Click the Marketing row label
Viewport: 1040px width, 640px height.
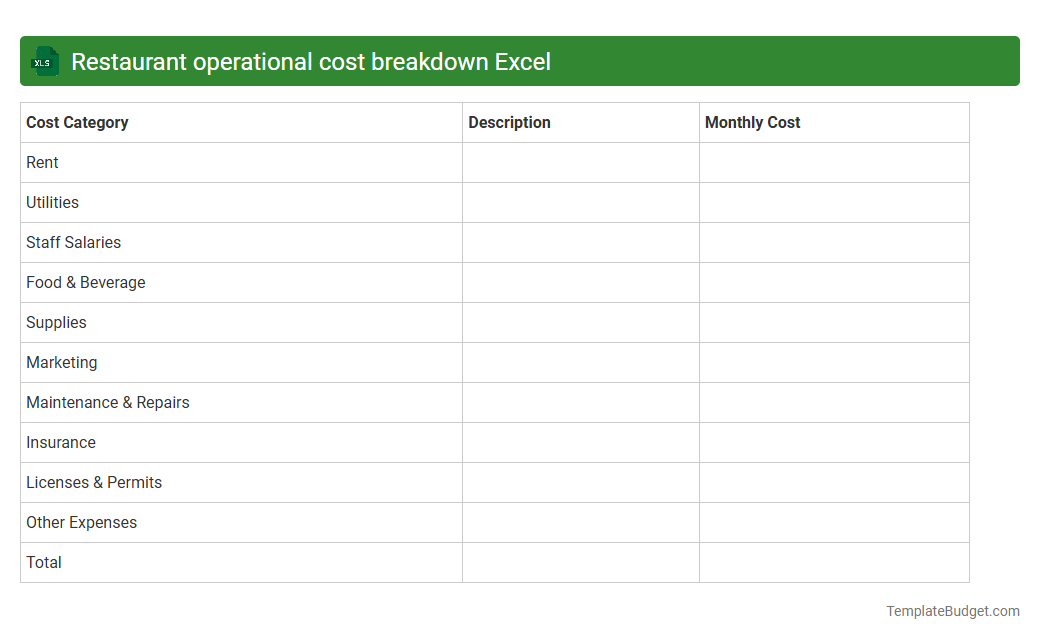point(61,362)
